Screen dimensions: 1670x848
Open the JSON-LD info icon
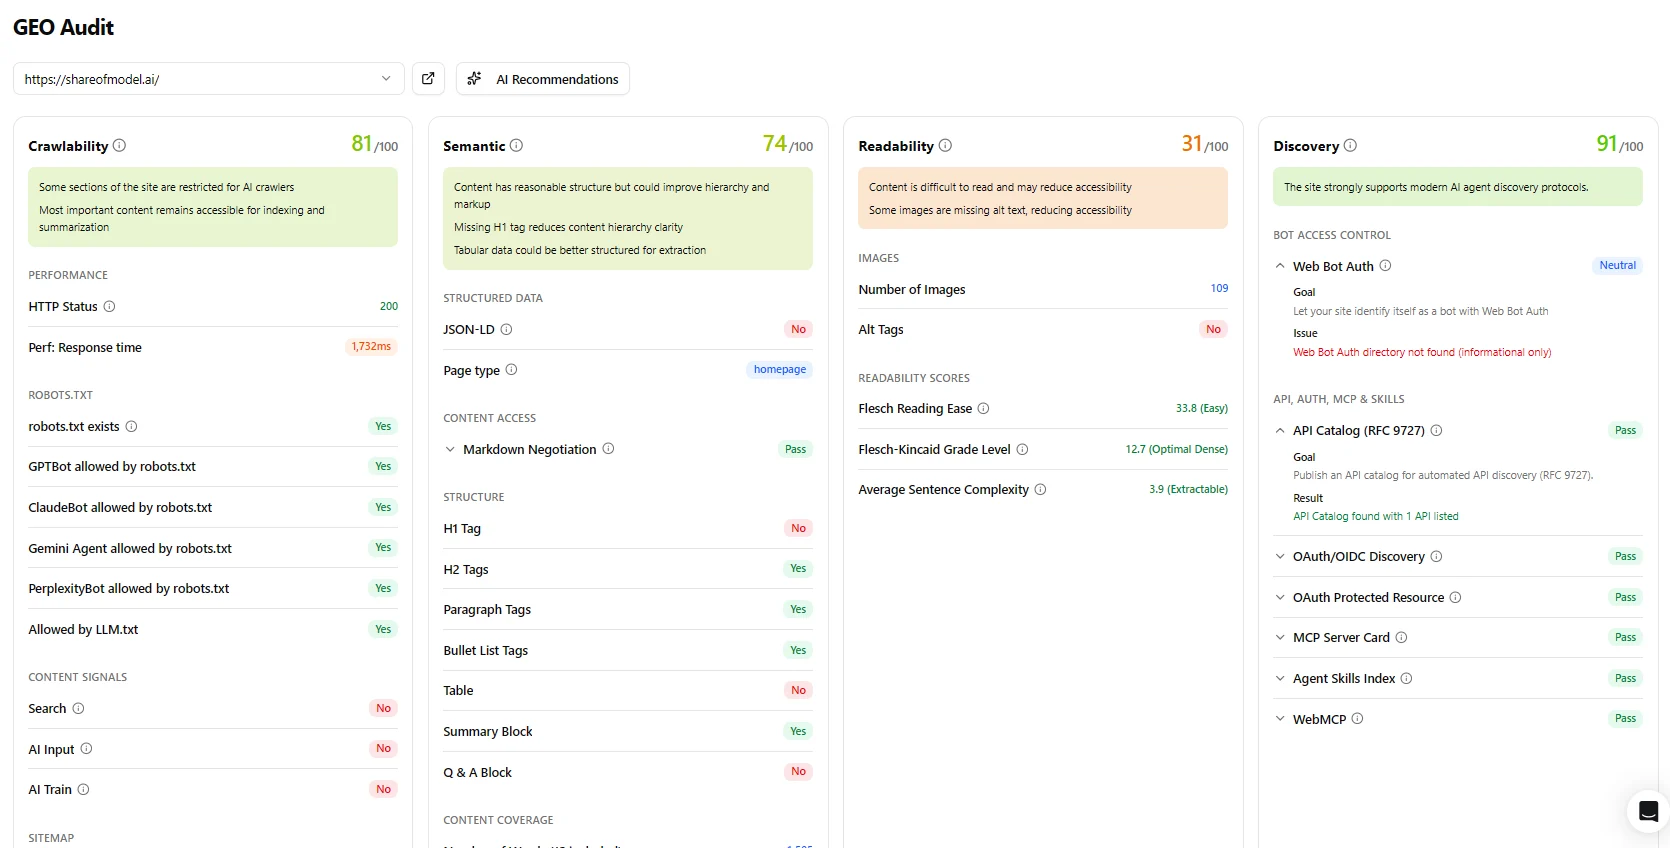(x=506, y=330)
